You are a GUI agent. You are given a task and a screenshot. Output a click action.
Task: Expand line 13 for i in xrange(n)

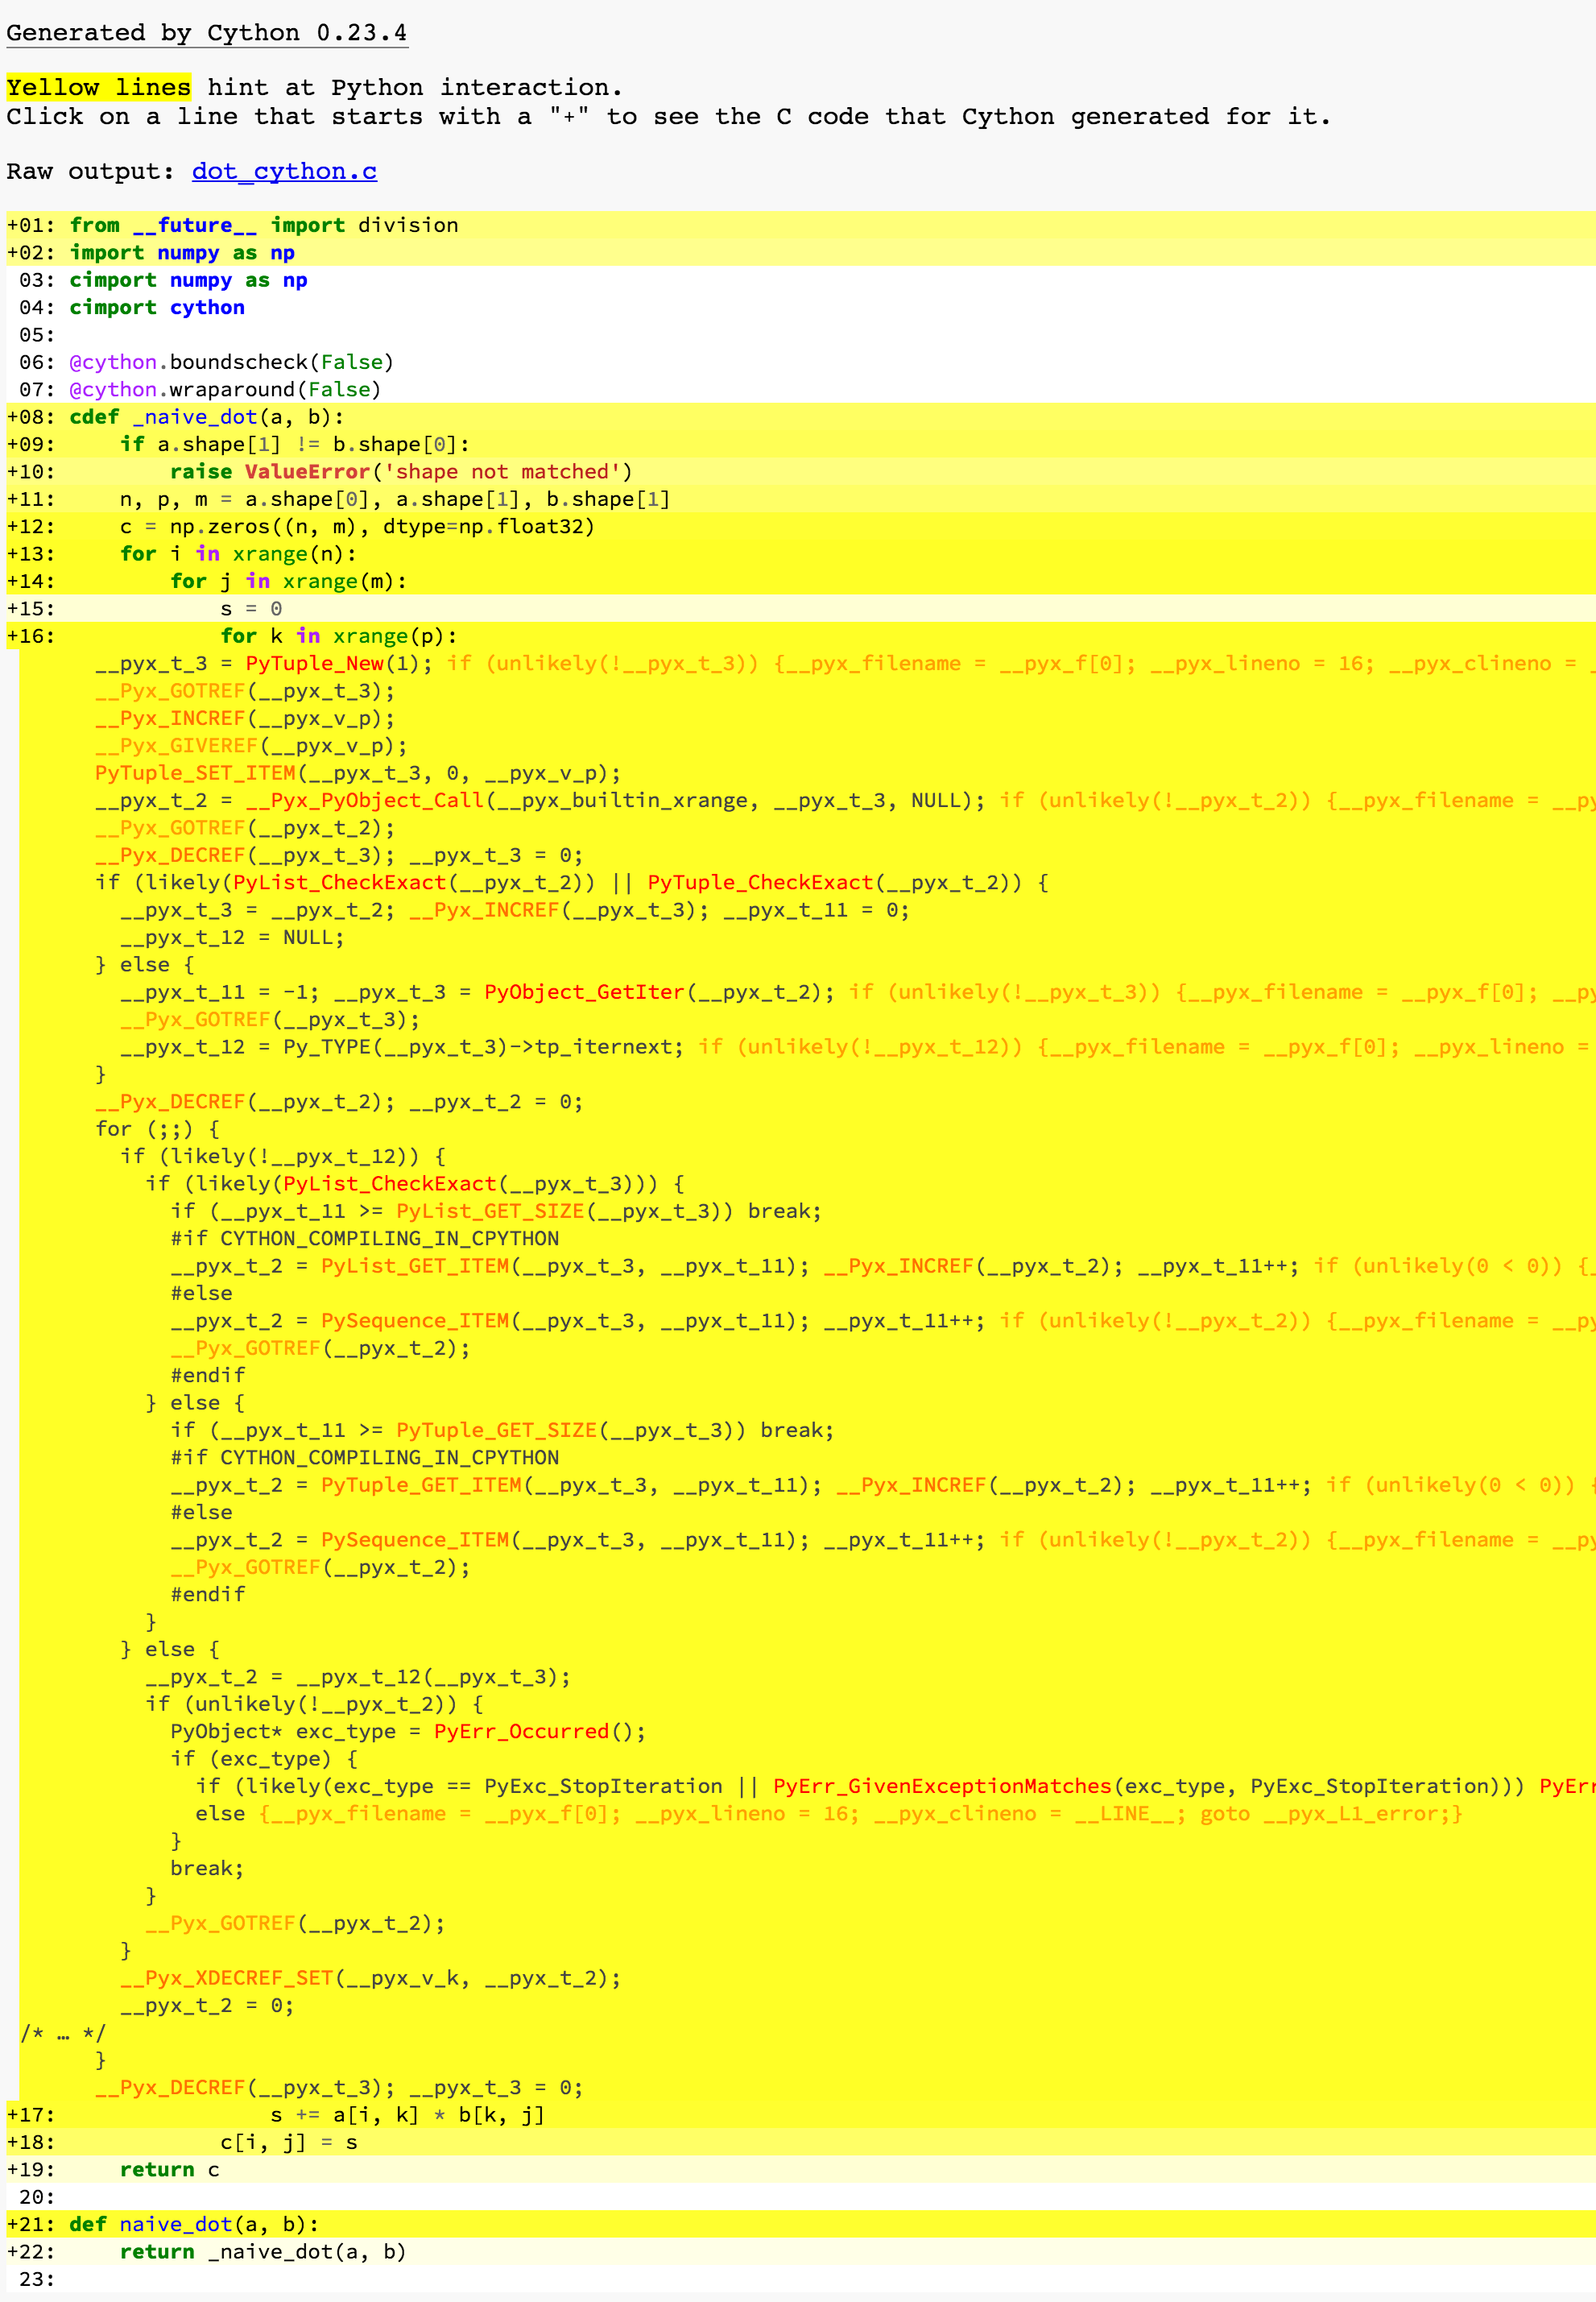click(237, 554)
